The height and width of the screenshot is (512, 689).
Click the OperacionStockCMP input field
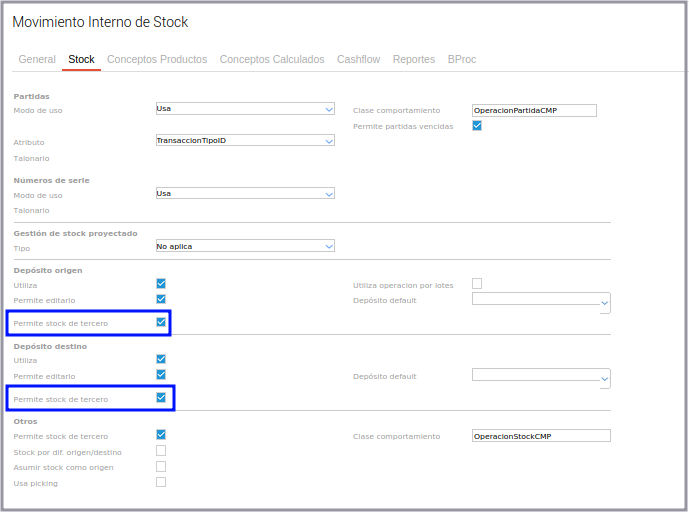pos(540,436)
